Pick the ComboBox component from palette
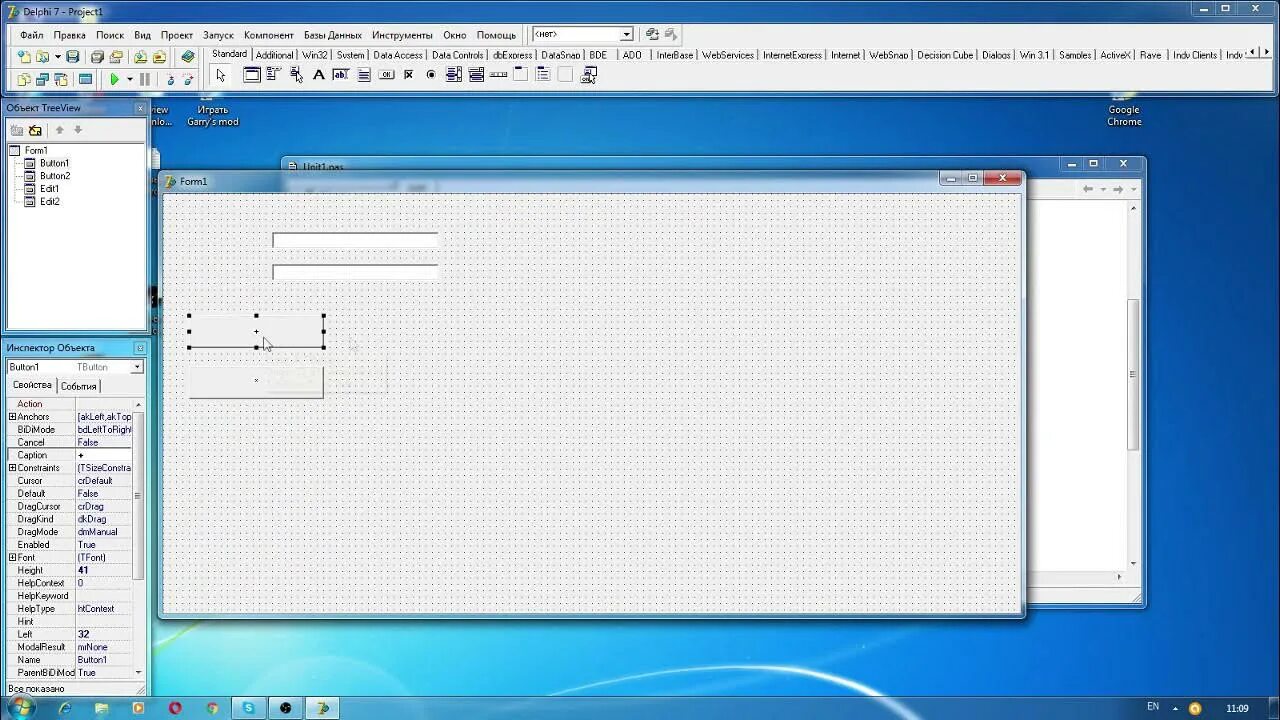 pyautogui.click(x=476, y=75)
